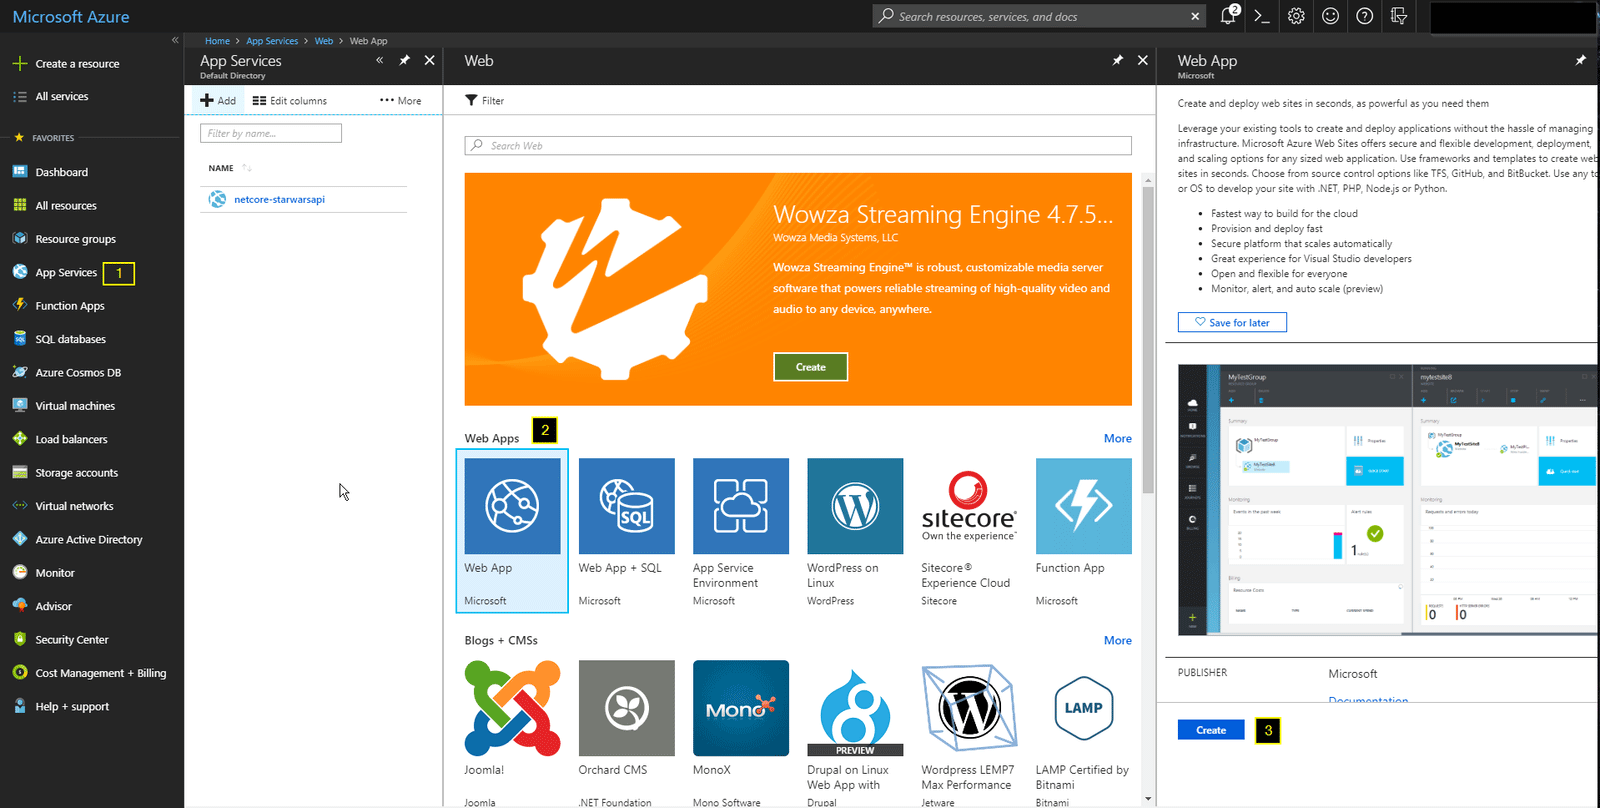Select the Web App + SQL tile

click(626, 531)
